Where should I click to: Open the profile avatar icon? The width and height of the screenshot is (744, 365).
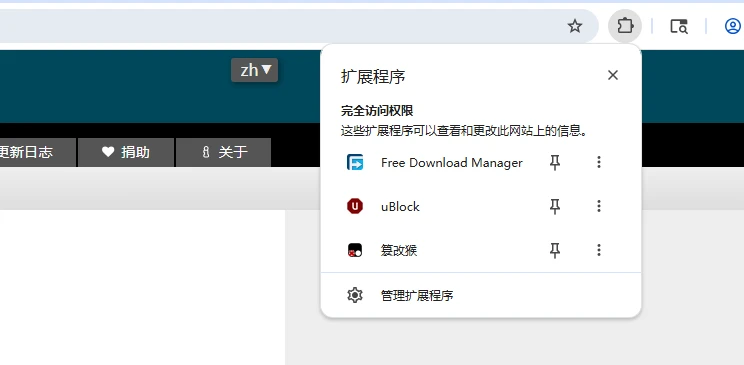click(x=734, y=26)
